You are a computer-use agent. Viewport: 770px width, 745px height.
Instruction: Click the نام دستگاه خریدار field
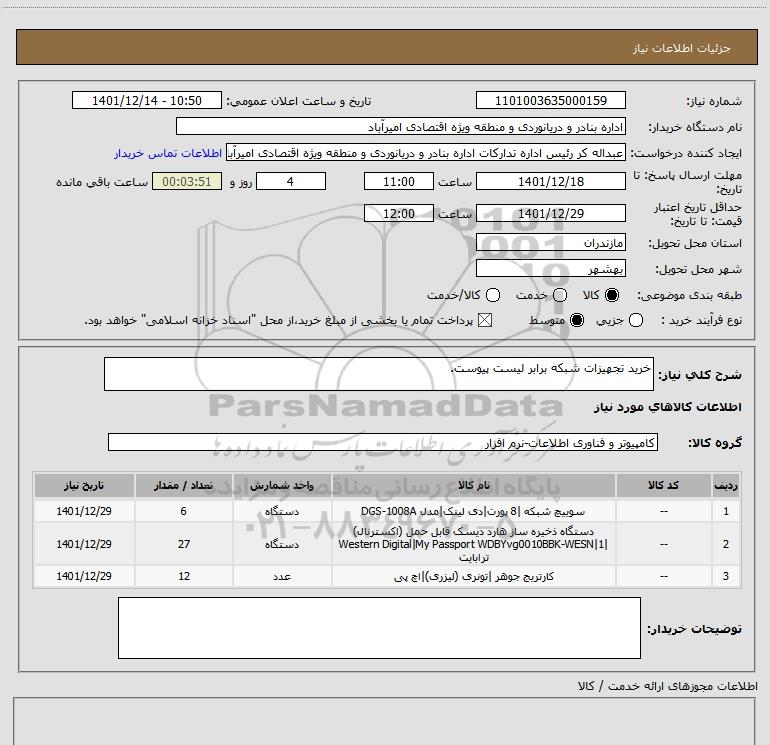pyautogui.click(x=401, y=127)
